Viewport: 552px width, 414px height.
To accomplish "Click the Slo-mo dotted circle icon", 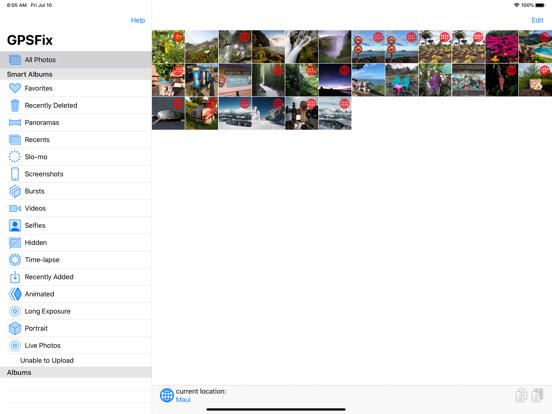I will click(x=15, y=157).
